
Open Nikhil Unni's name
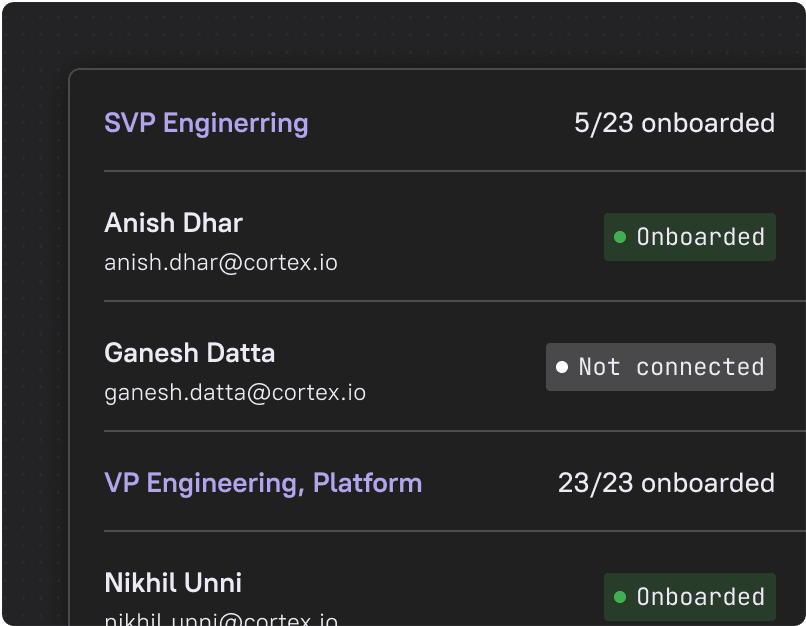(173, 583)
